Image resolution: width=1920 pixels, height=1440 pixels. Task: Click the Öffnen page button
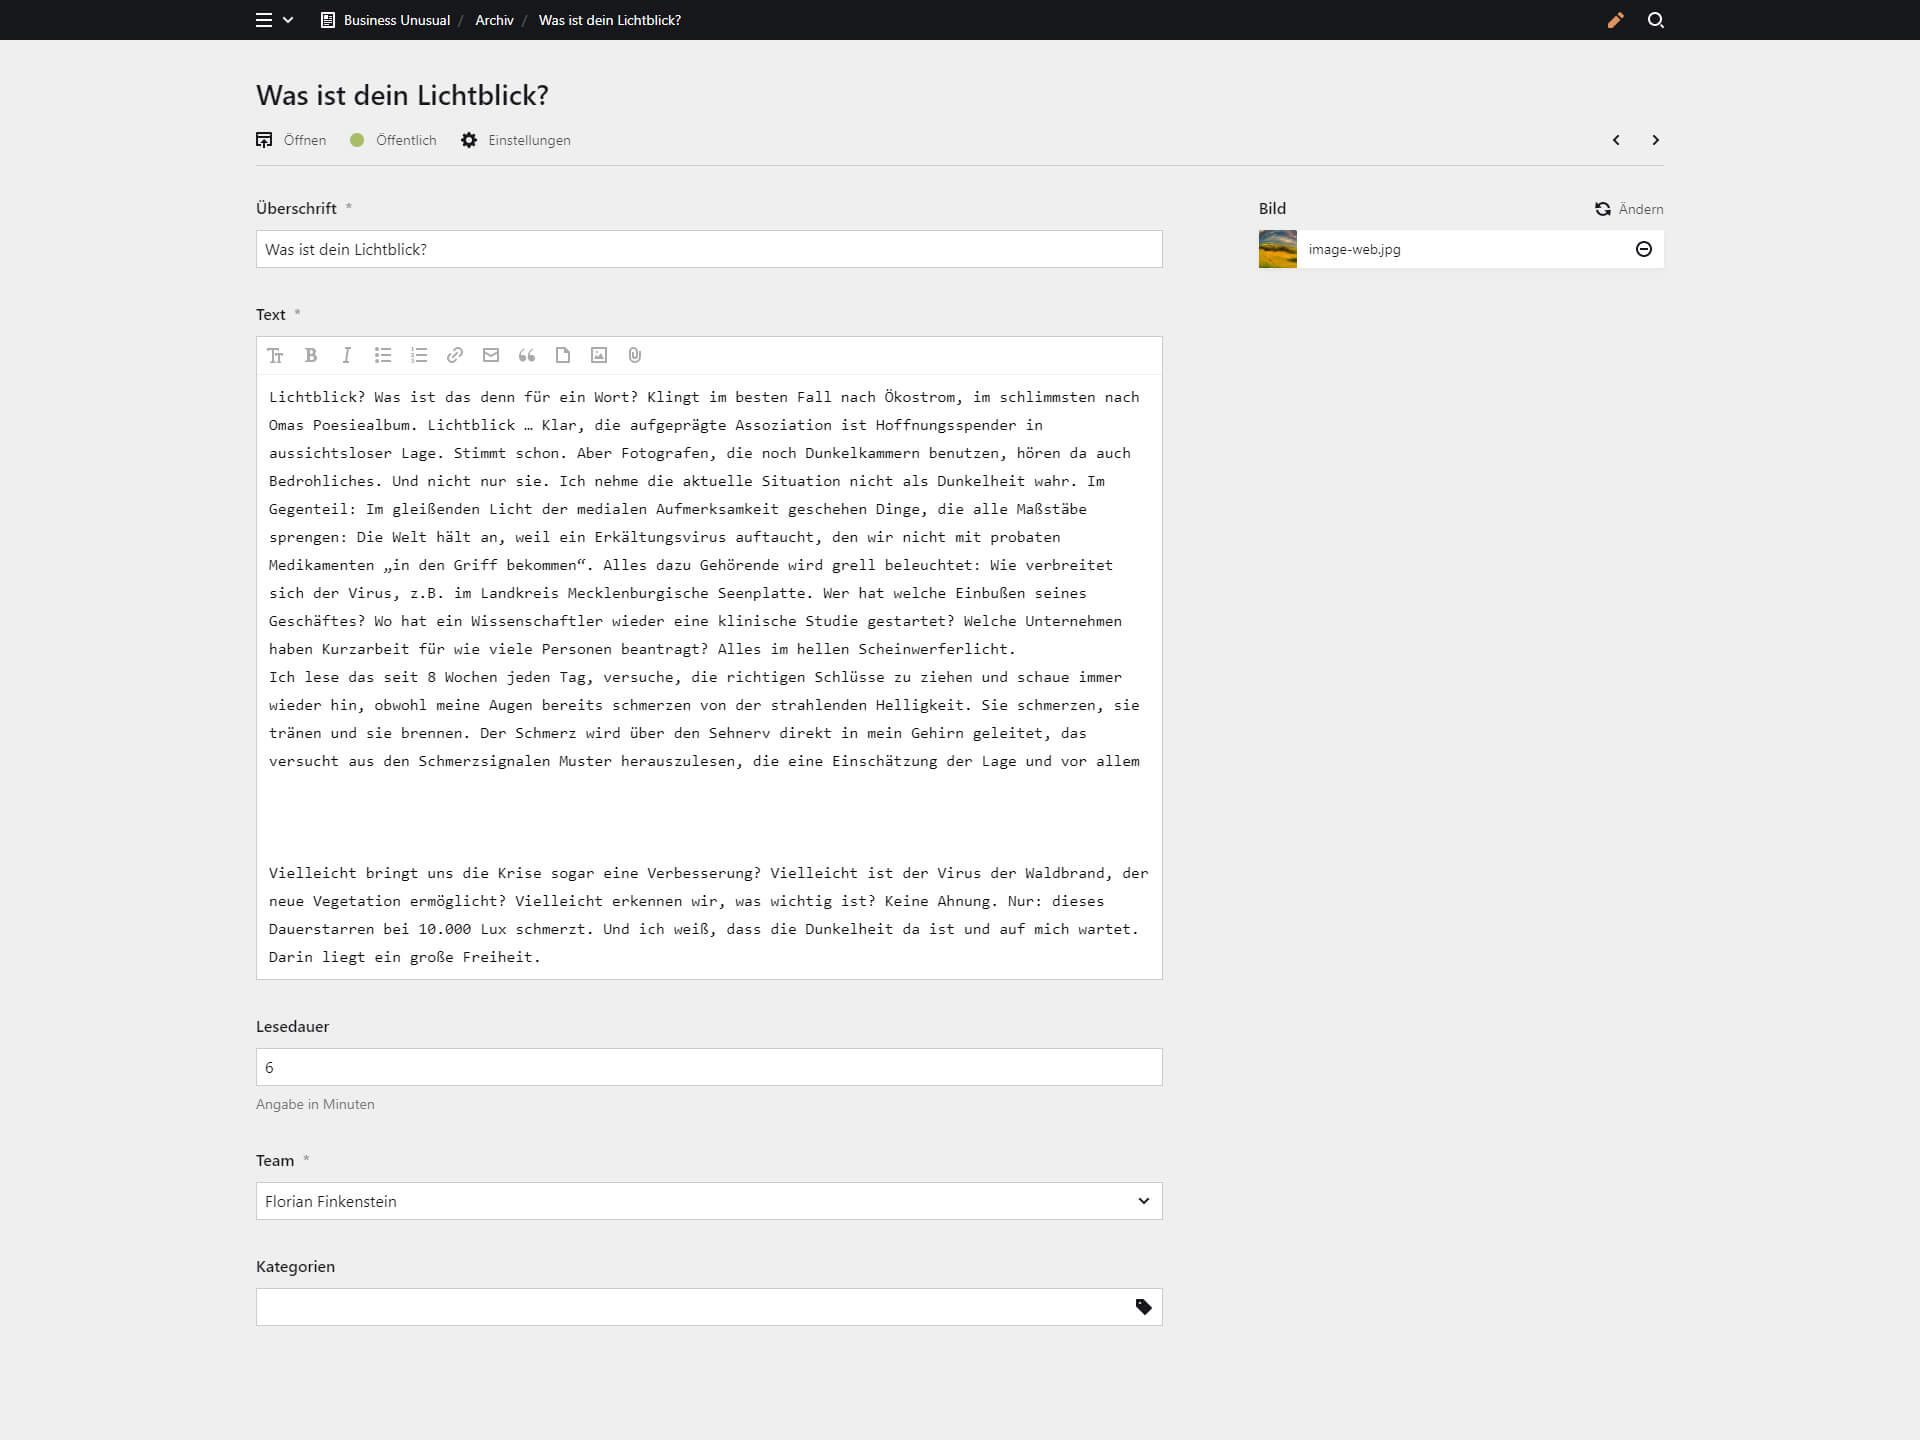click(x=291, y=140)
